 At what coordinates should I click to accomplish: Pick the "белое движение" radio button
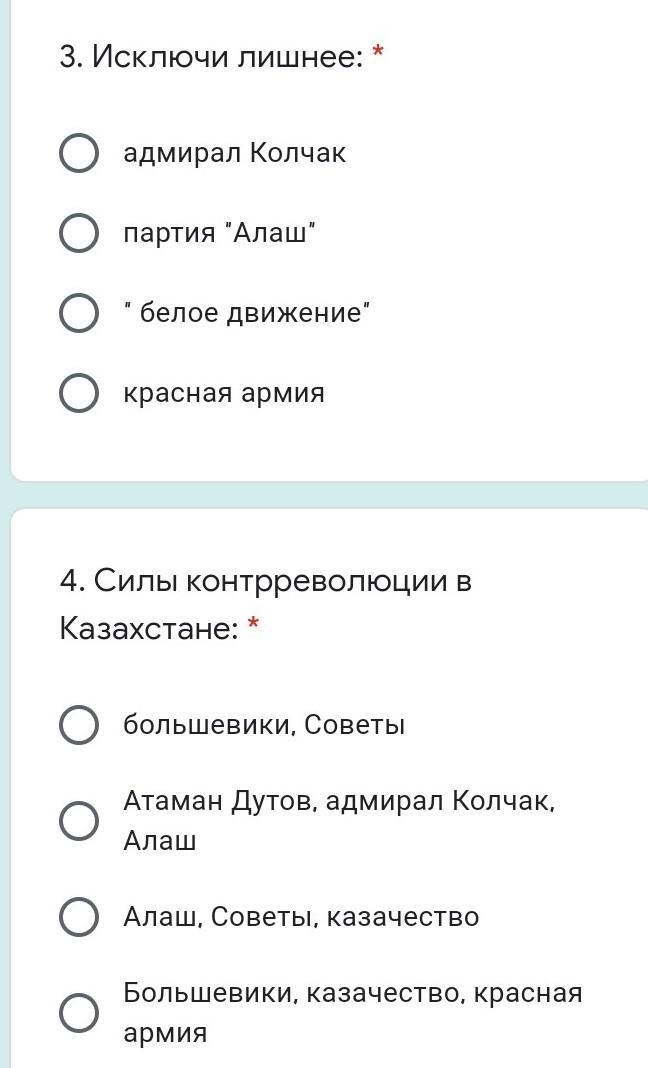click(79, 313)
